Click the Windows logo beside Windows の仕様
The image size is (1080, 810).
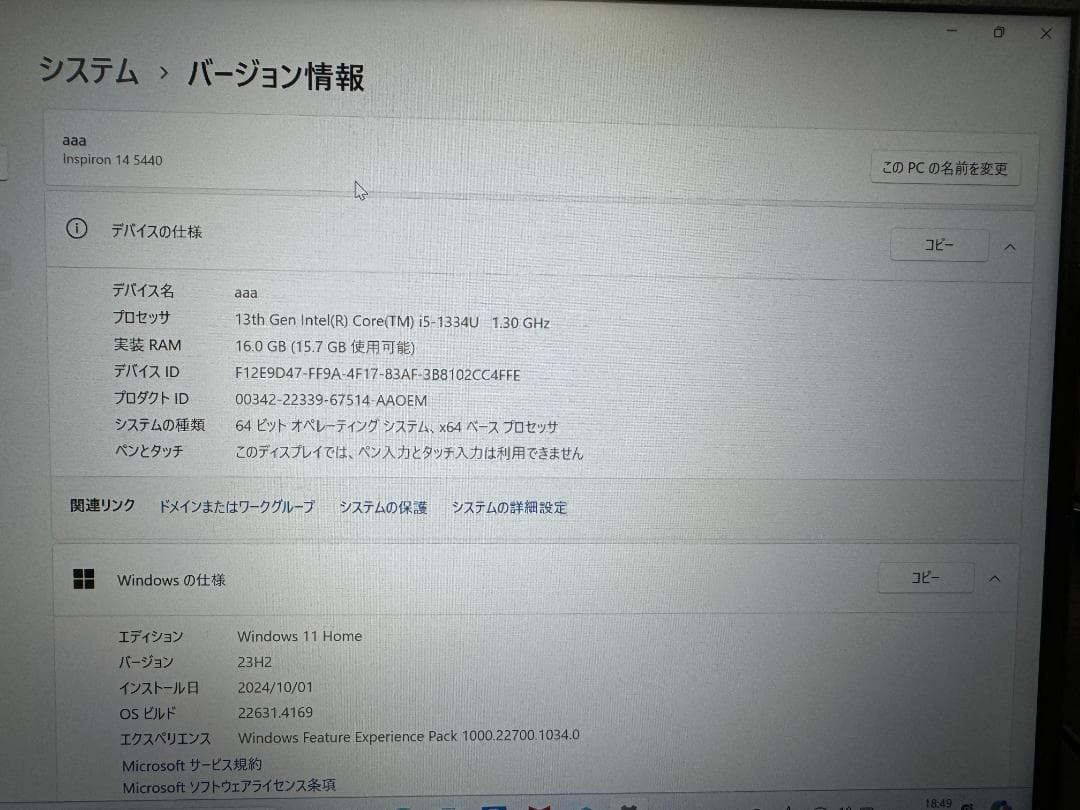(83, 579)
